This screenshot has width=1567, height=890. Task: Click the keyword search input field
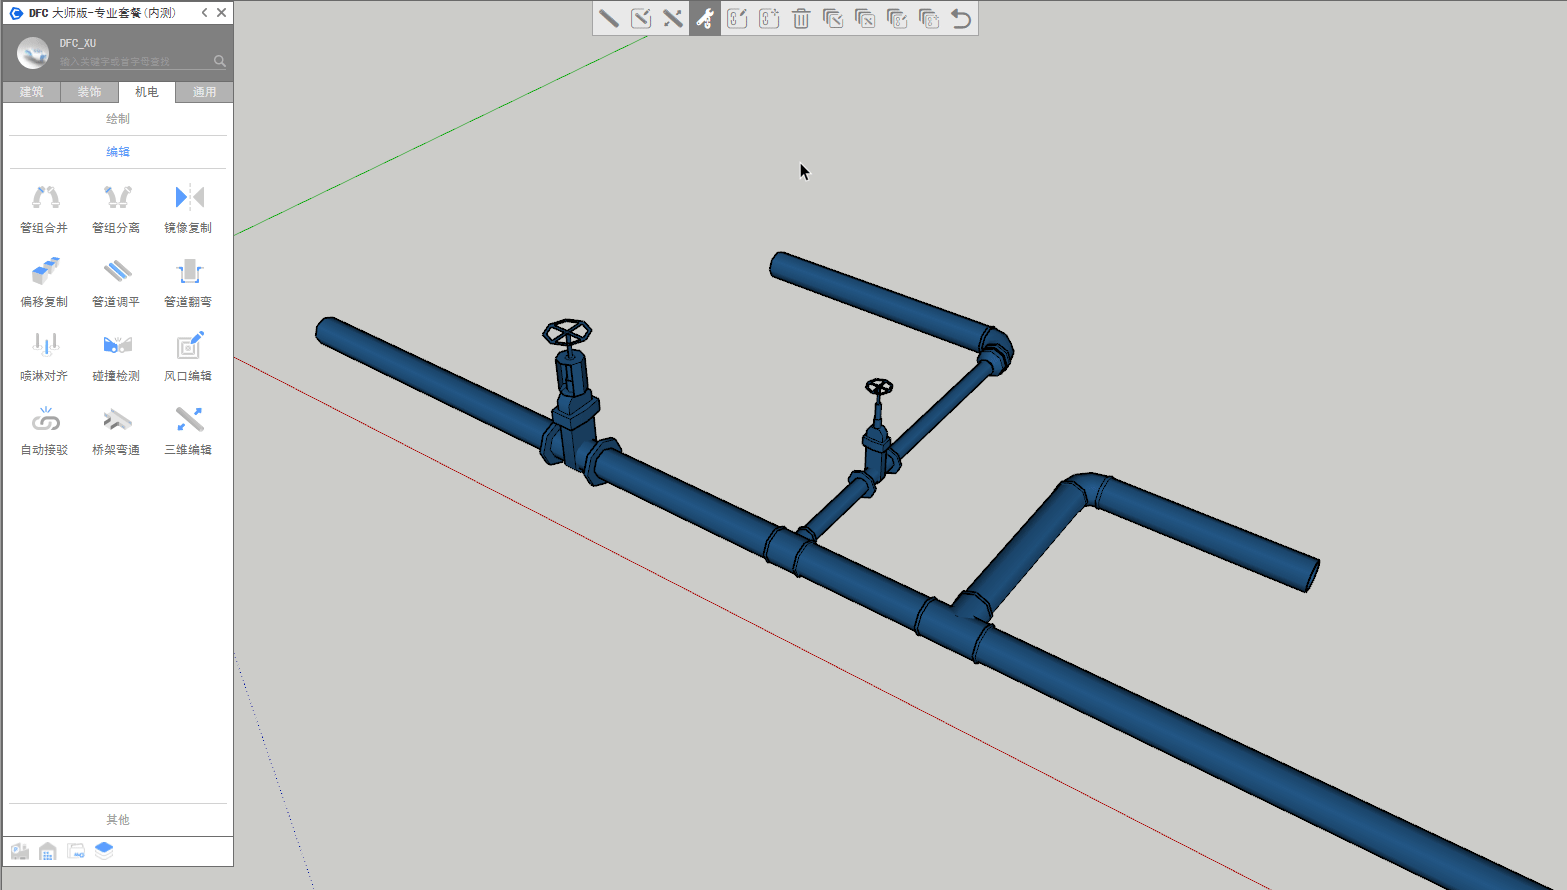tap(134, 62)
